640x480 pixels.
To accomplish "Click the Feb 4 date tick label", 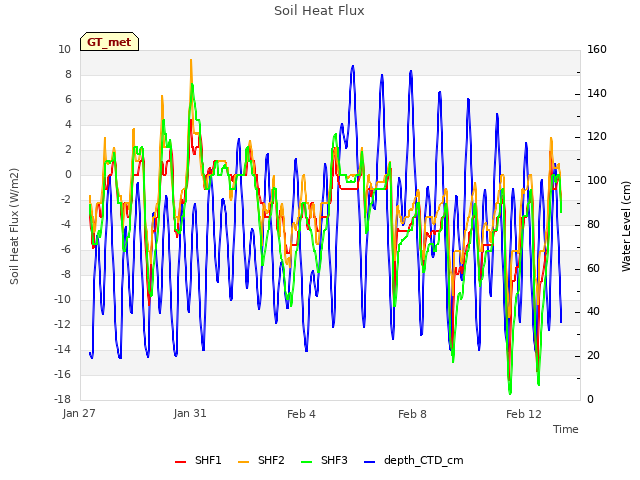I will pyautogui.click(x=301, y=414).
